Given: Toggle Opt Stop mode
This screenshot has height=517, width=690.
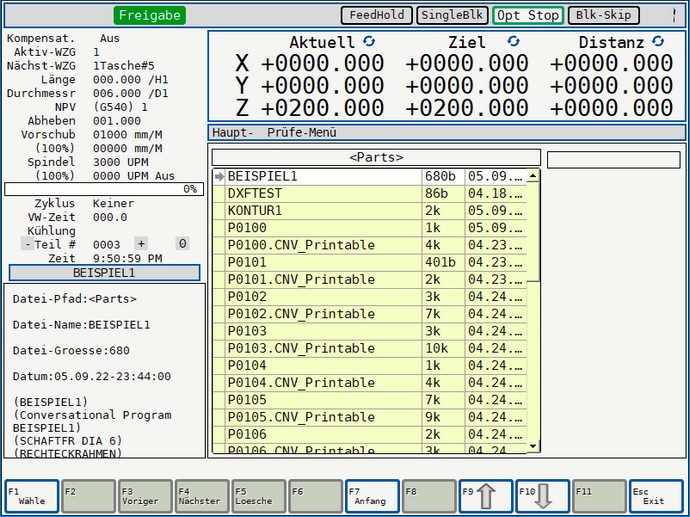Looking at the screenshot, I should click(528, 15).
